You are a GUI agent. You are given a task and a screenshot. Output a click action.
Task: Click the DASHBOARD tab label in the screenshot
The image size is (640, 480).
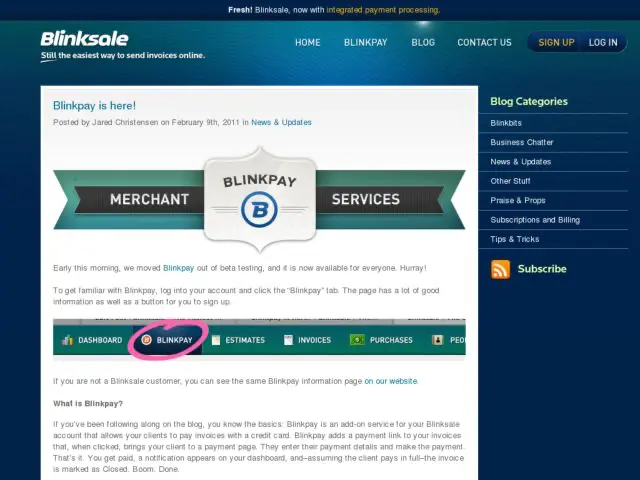click(x=100, y=340)
